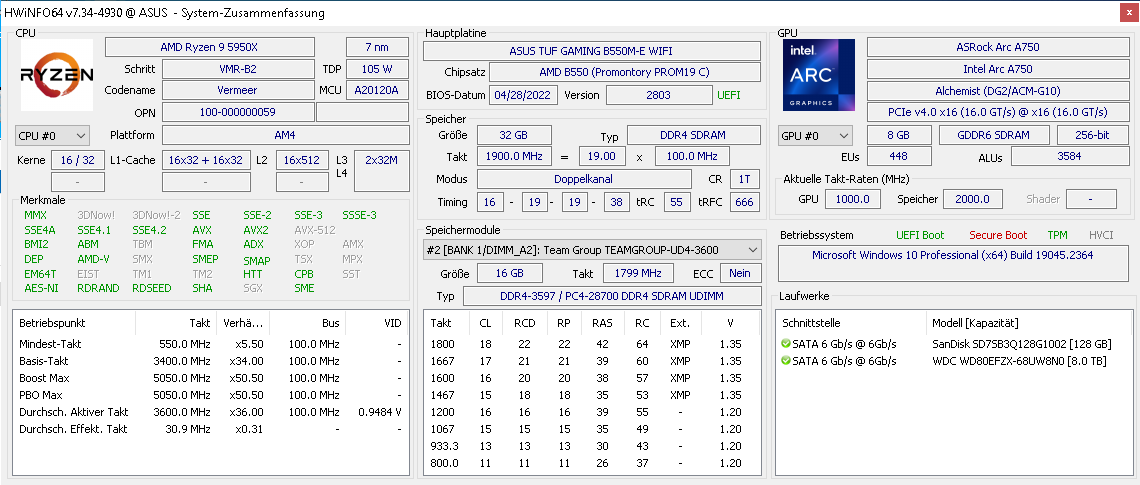Click the OPN 100-000000059 field
1140x485 pixels.
click(x=237, y=112)
